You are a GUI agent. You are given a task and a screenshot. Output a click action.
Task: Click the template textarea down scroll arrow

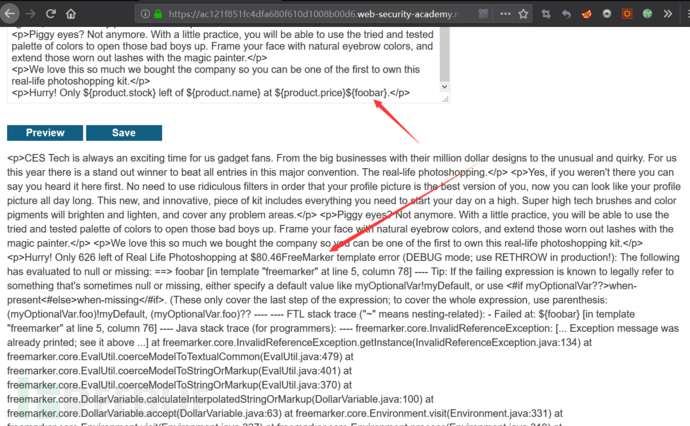[x=444, y=87]
